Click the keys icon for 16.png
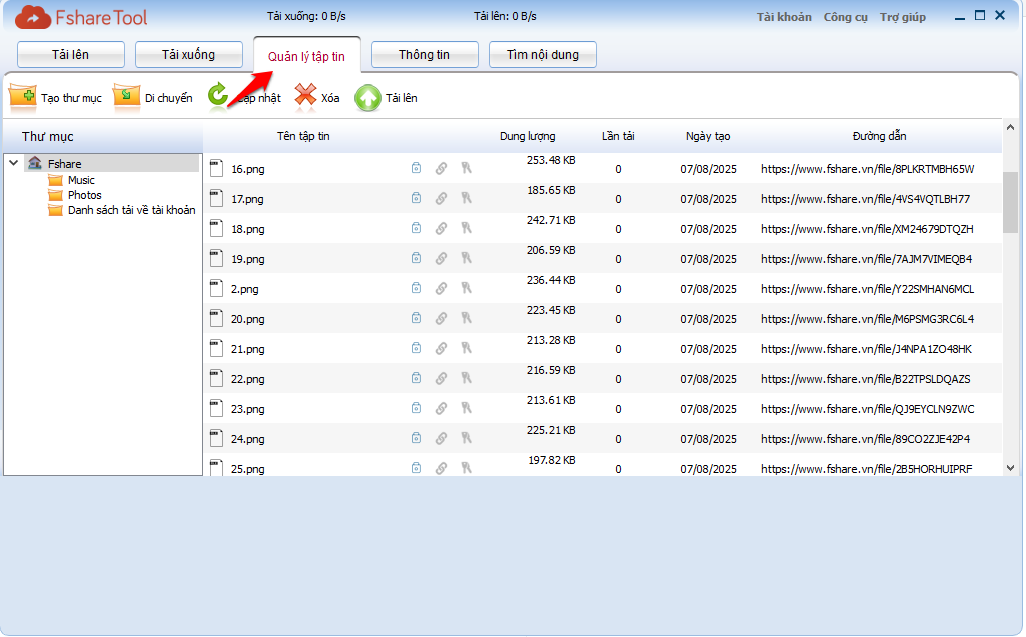Viewport: 1026px width, 637px height. [466, 168]
